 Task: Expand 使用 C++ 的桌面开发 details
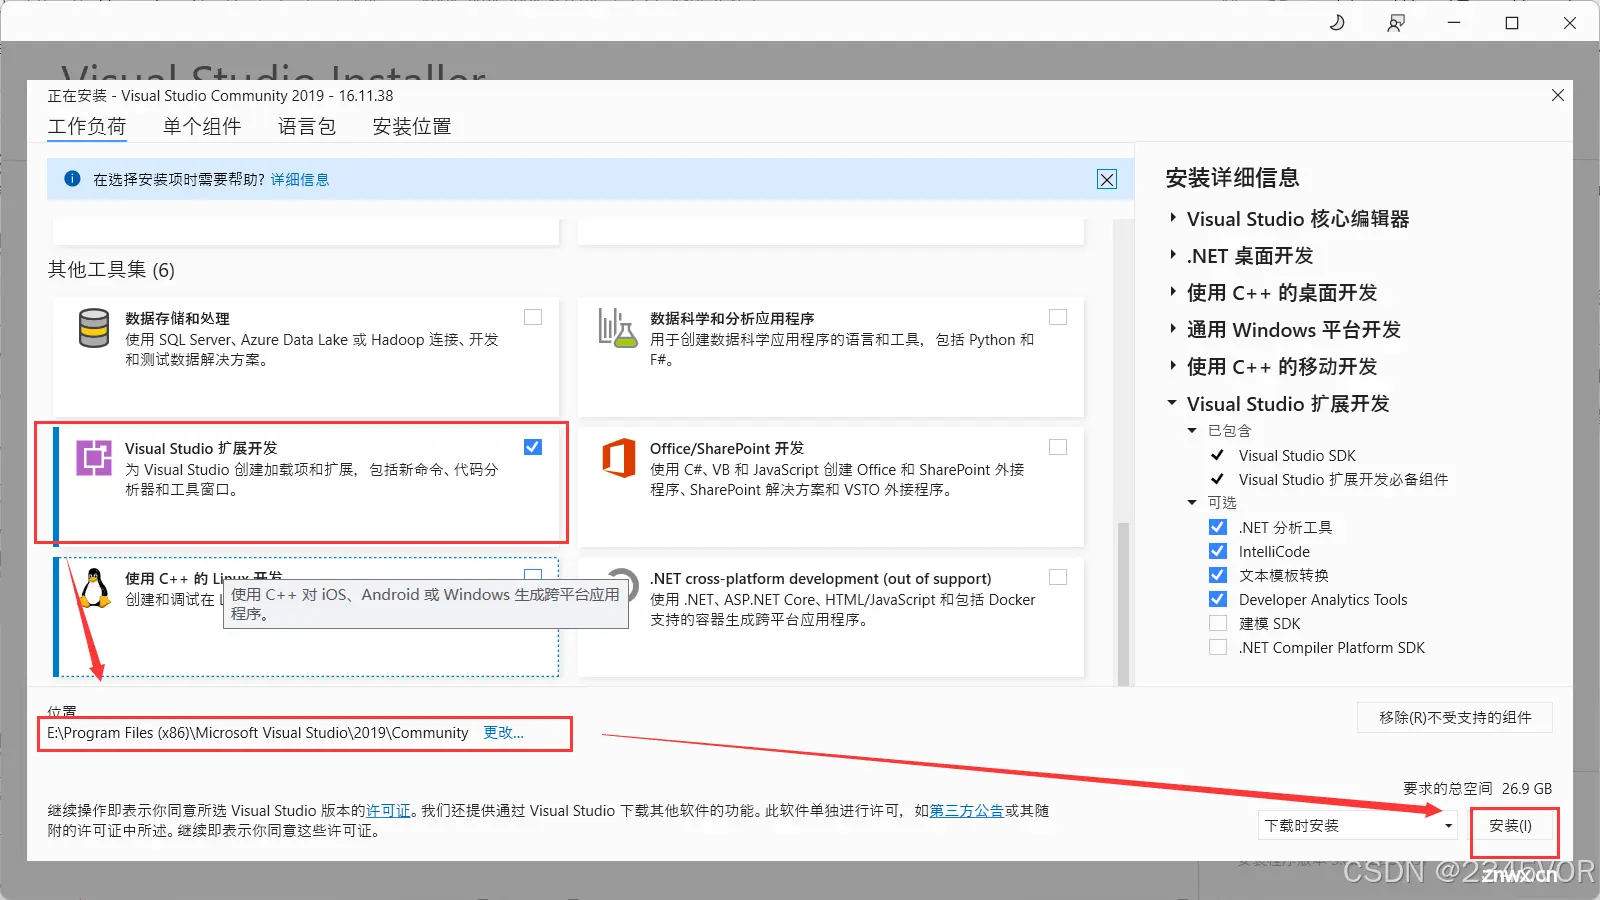[1173, 292]
